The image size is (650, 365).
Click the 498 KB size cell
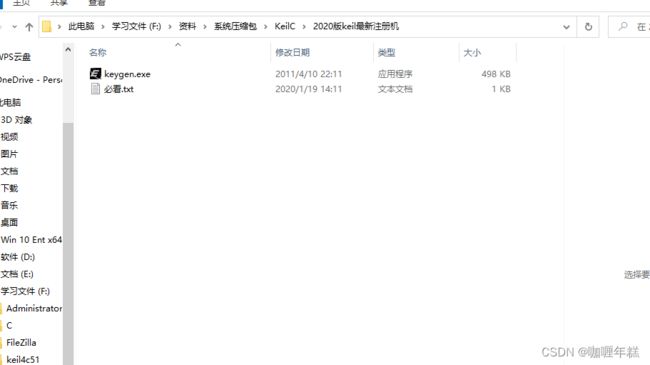[496, 74]
